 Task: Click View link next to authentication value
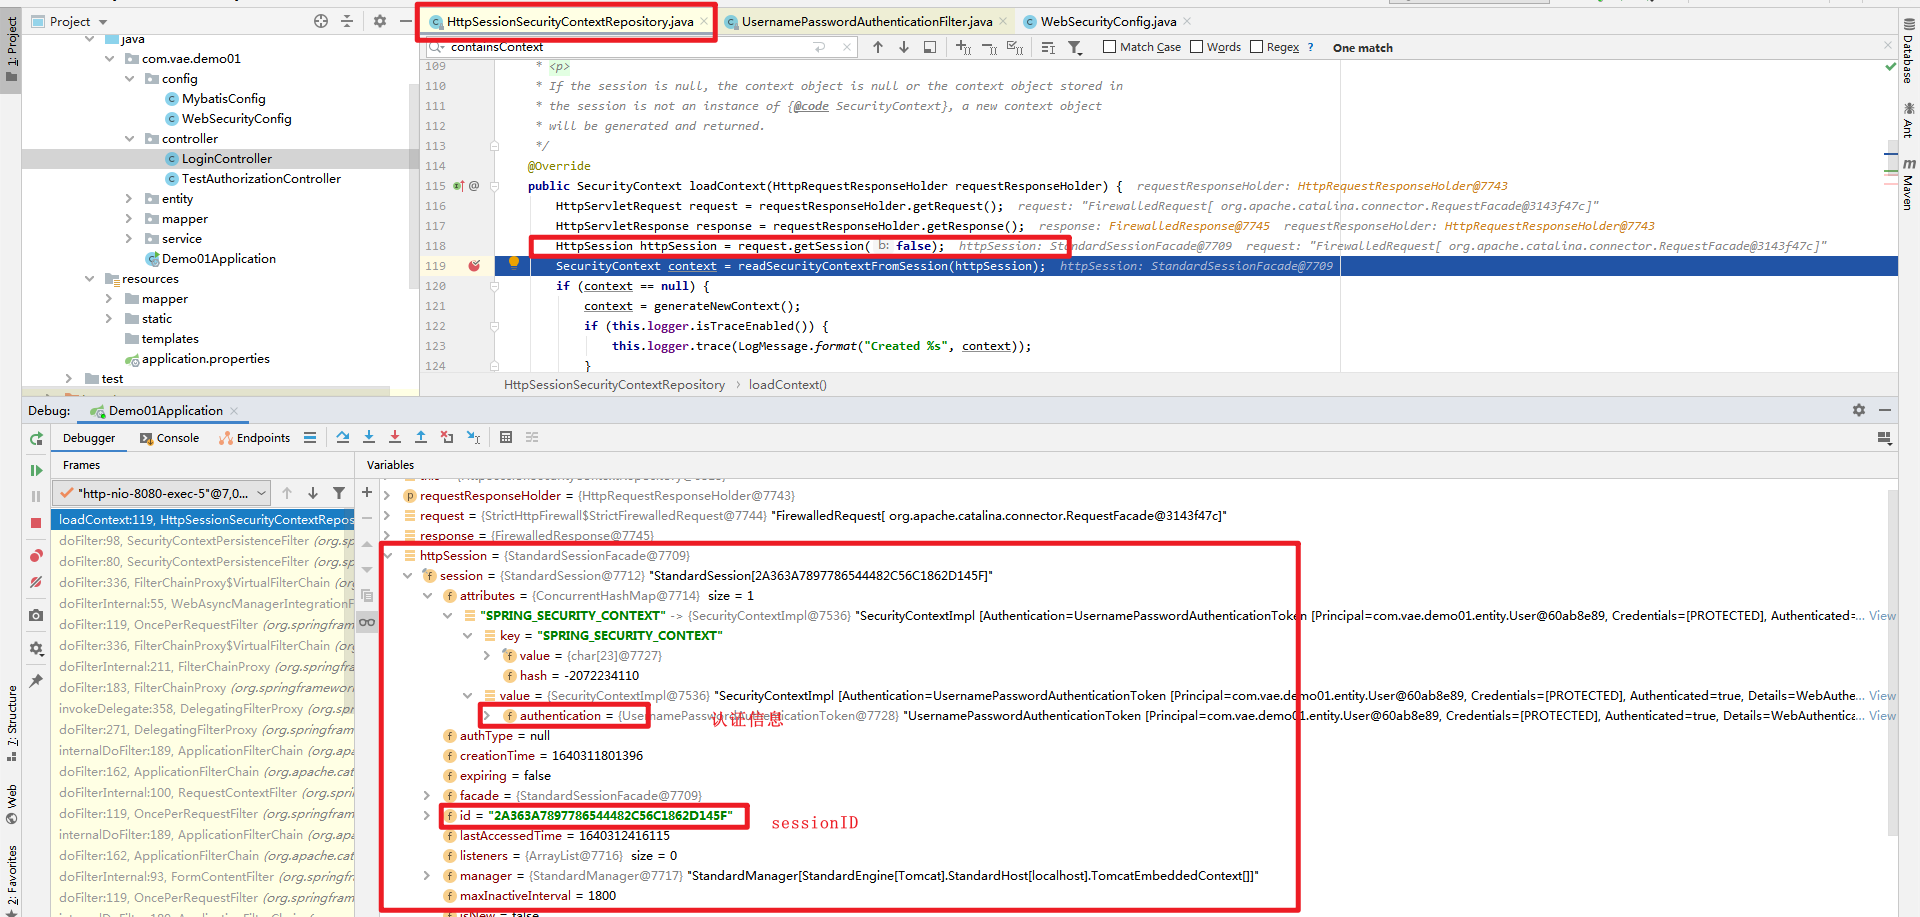pyautogui.click(x=1881, y=715)
